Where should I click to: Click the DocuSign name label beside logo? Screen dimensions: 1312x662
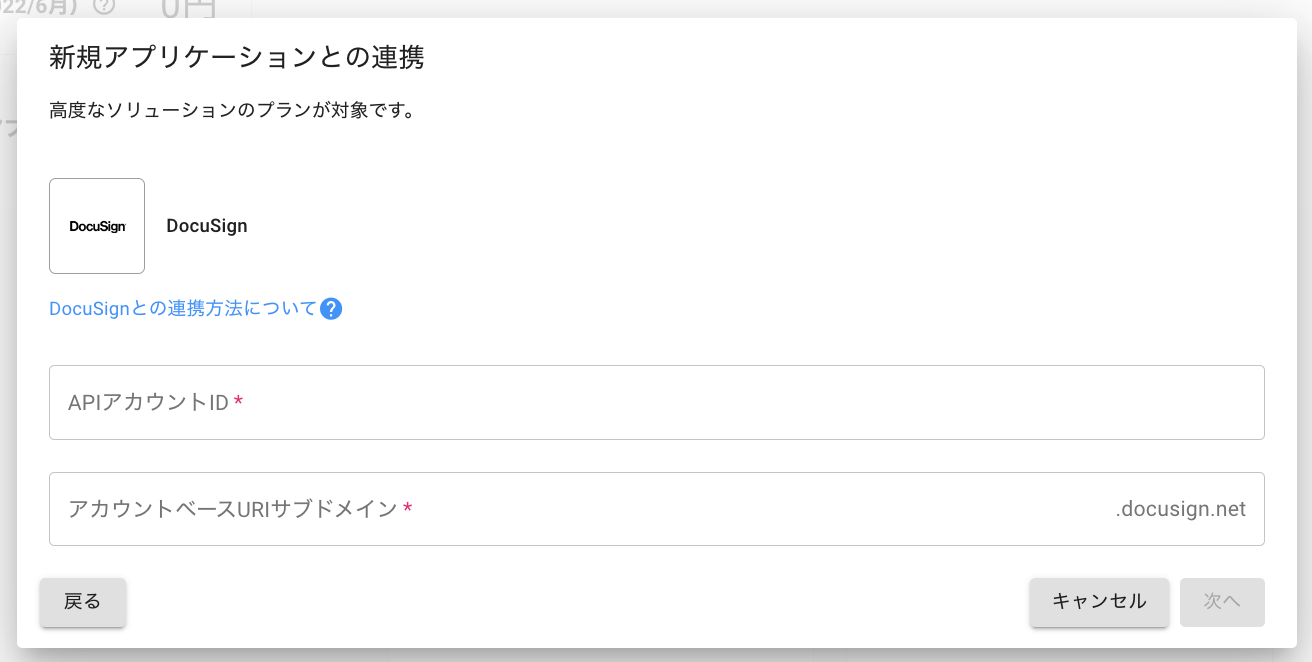pos(207,226)
